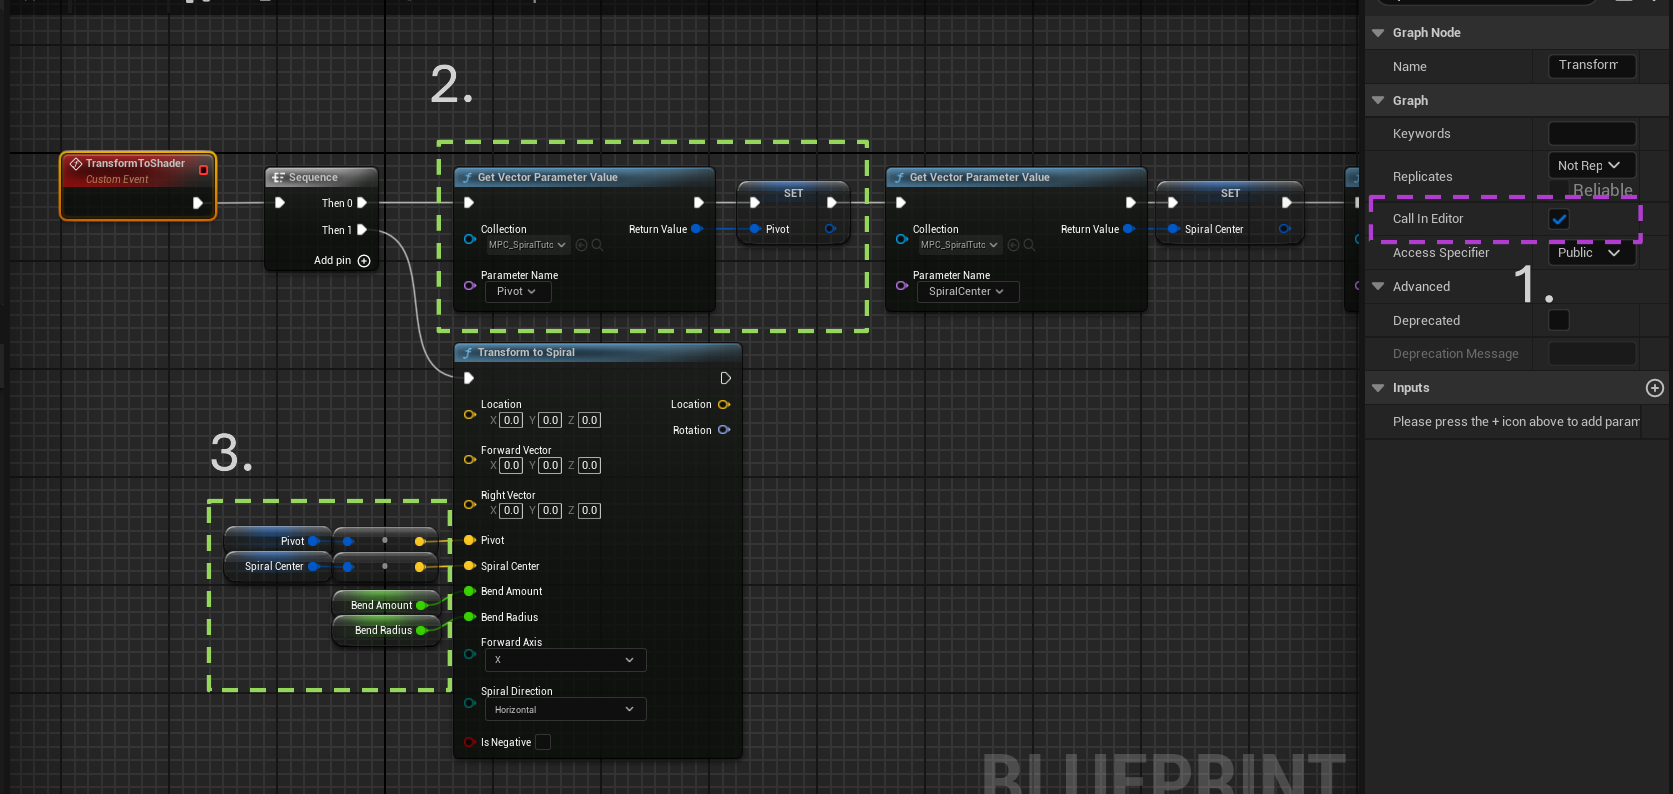Screen dimensions: 1673x794
Task: Open Access Specifier Public dropdown
Action: coord(1592,253)
